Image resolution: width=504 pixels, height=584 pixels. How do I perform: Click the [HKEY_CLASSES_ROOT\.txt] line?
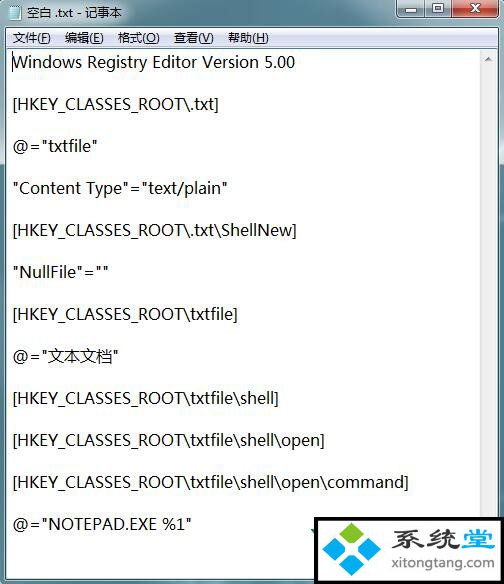tap(115, 104)
